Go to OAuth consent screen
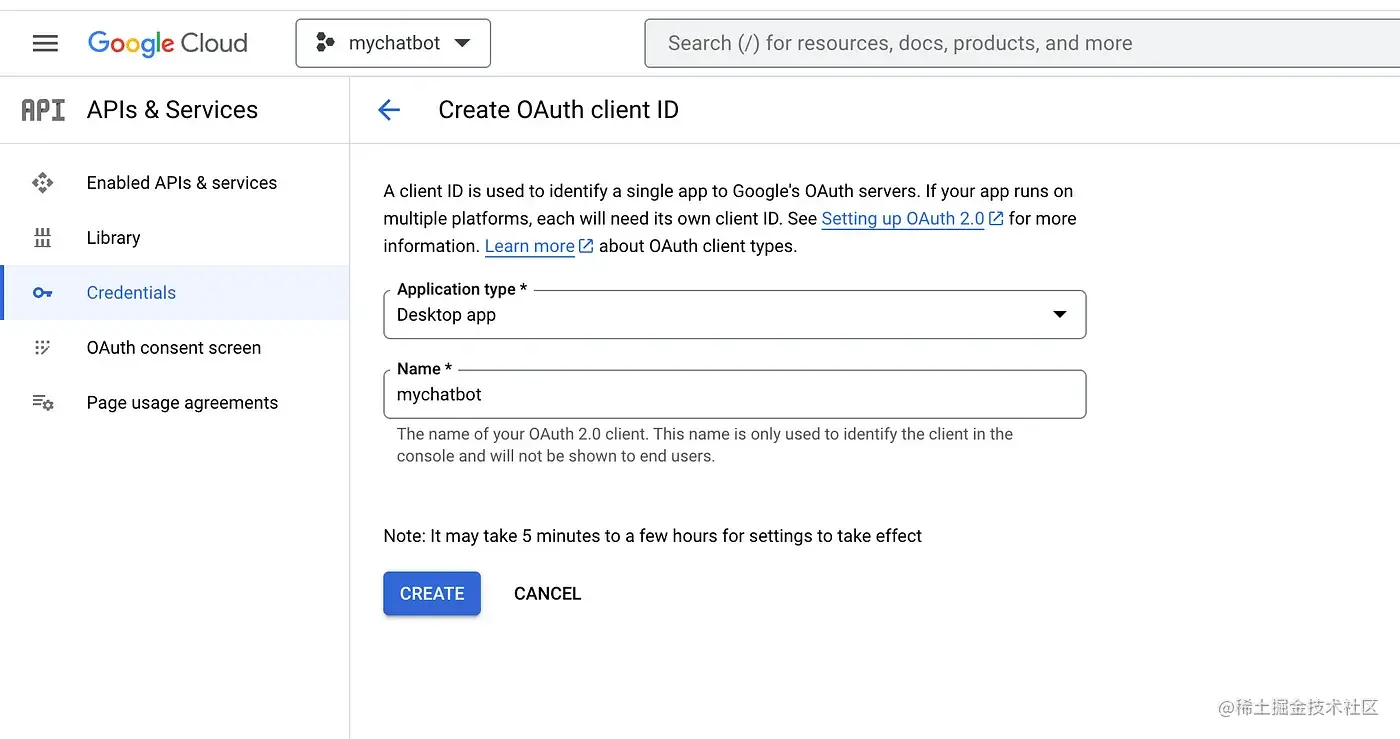Screen dimensions: 1400x739 [173, 348]
